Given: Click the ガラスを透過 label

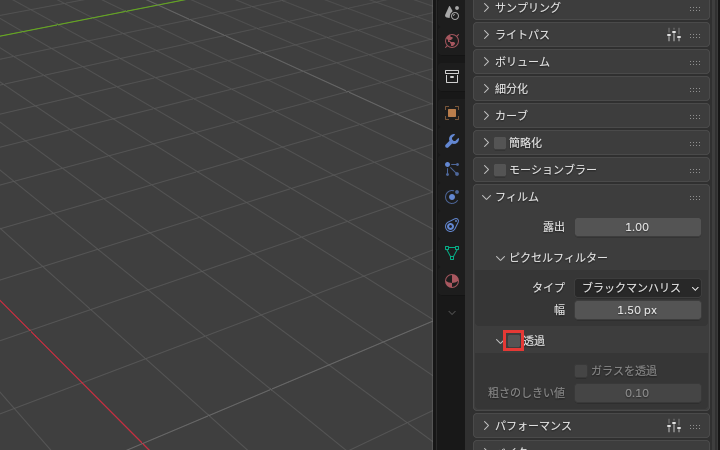Looking at the screenshot, I should click(x=624, y=371).
